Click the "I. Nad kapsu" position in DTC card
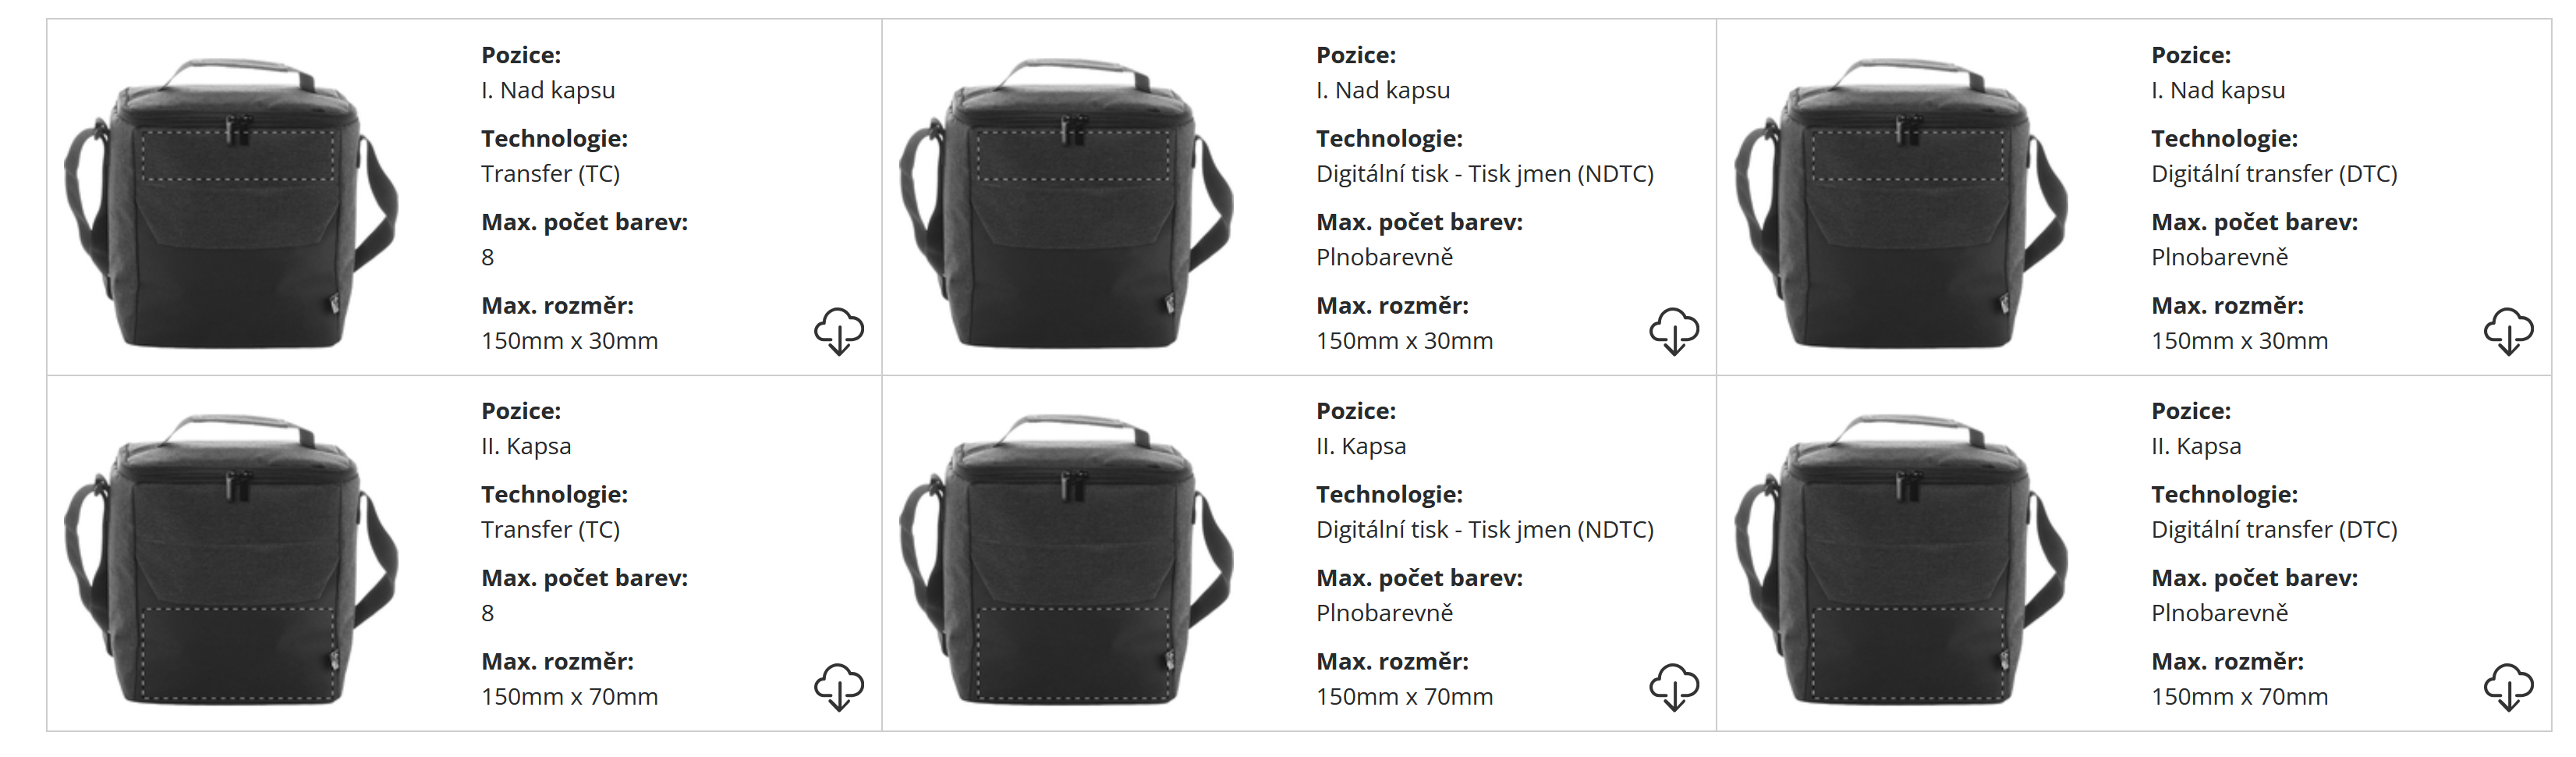Image resolution: width=2576 pixels, height=757 pixels. [2218, 91]
